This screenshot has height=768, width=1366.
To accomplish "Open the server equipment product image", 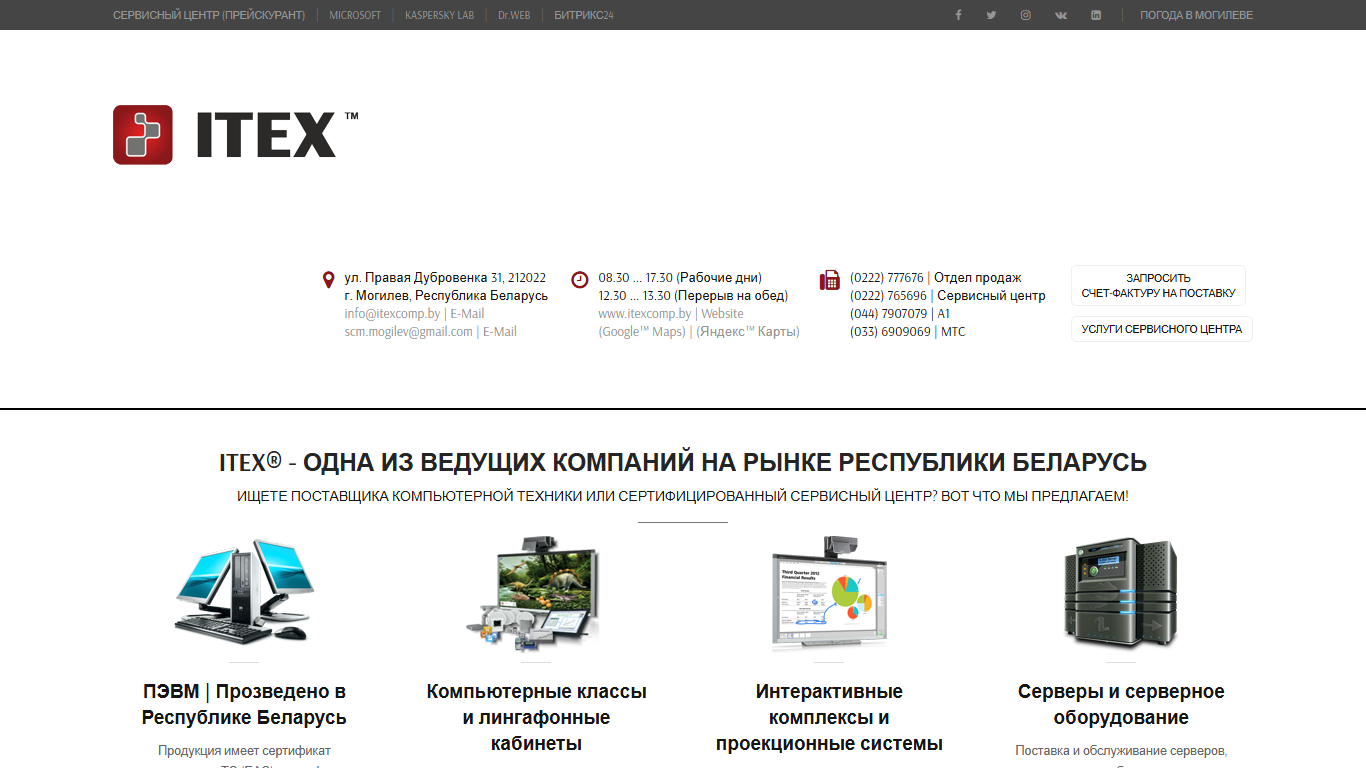I will tap(1121, 592).
